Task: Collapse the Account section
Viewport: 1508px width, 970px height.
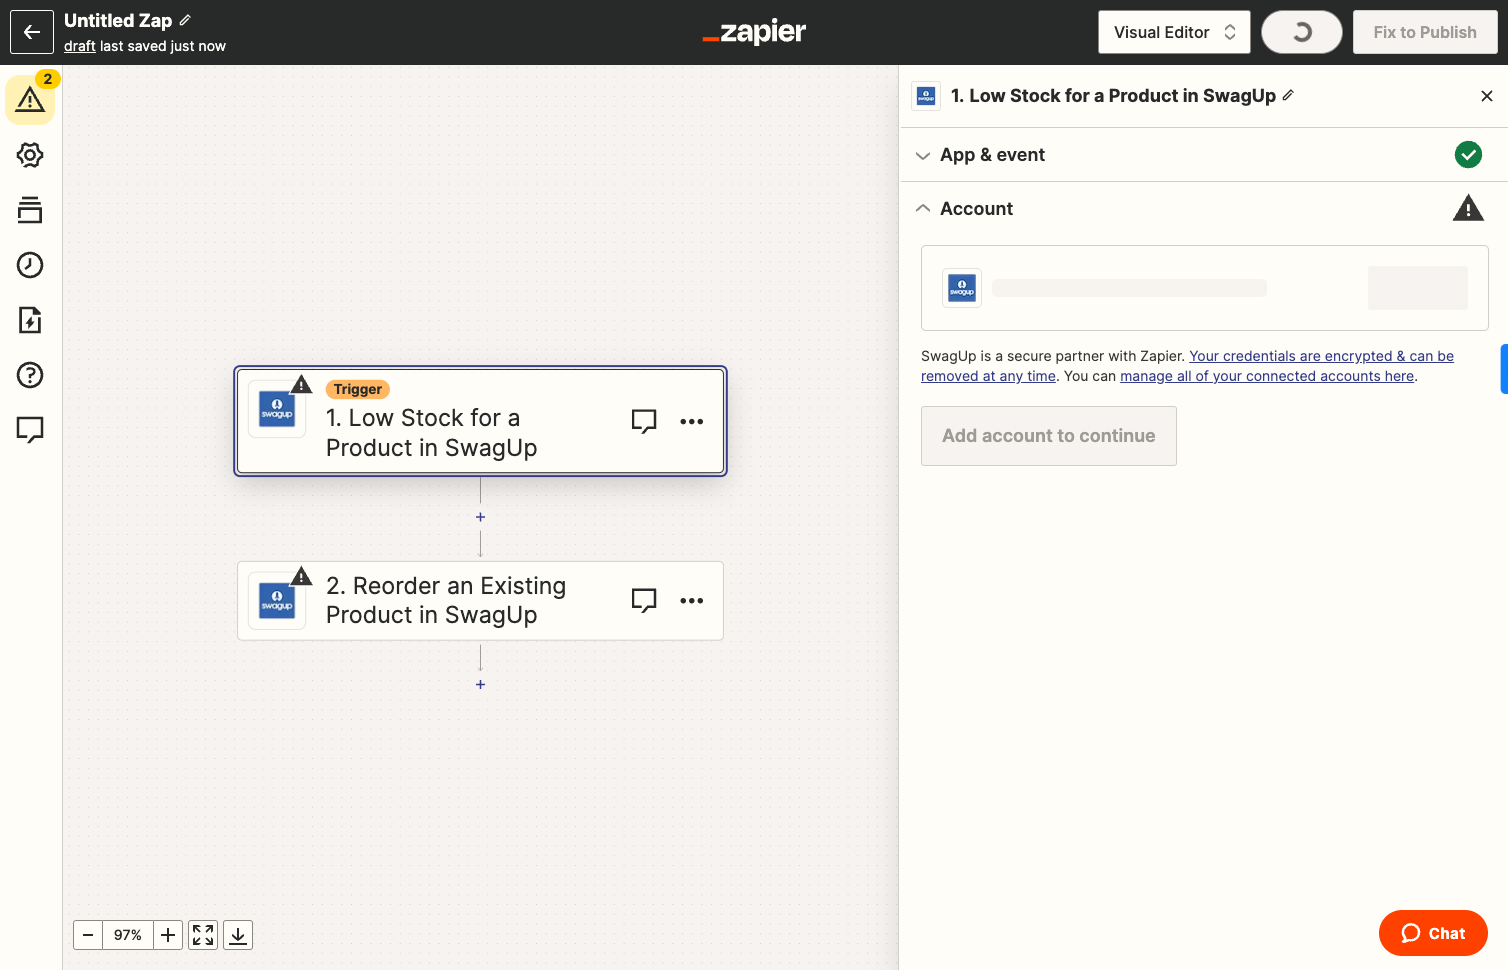Action: [x=1204, y=209]
